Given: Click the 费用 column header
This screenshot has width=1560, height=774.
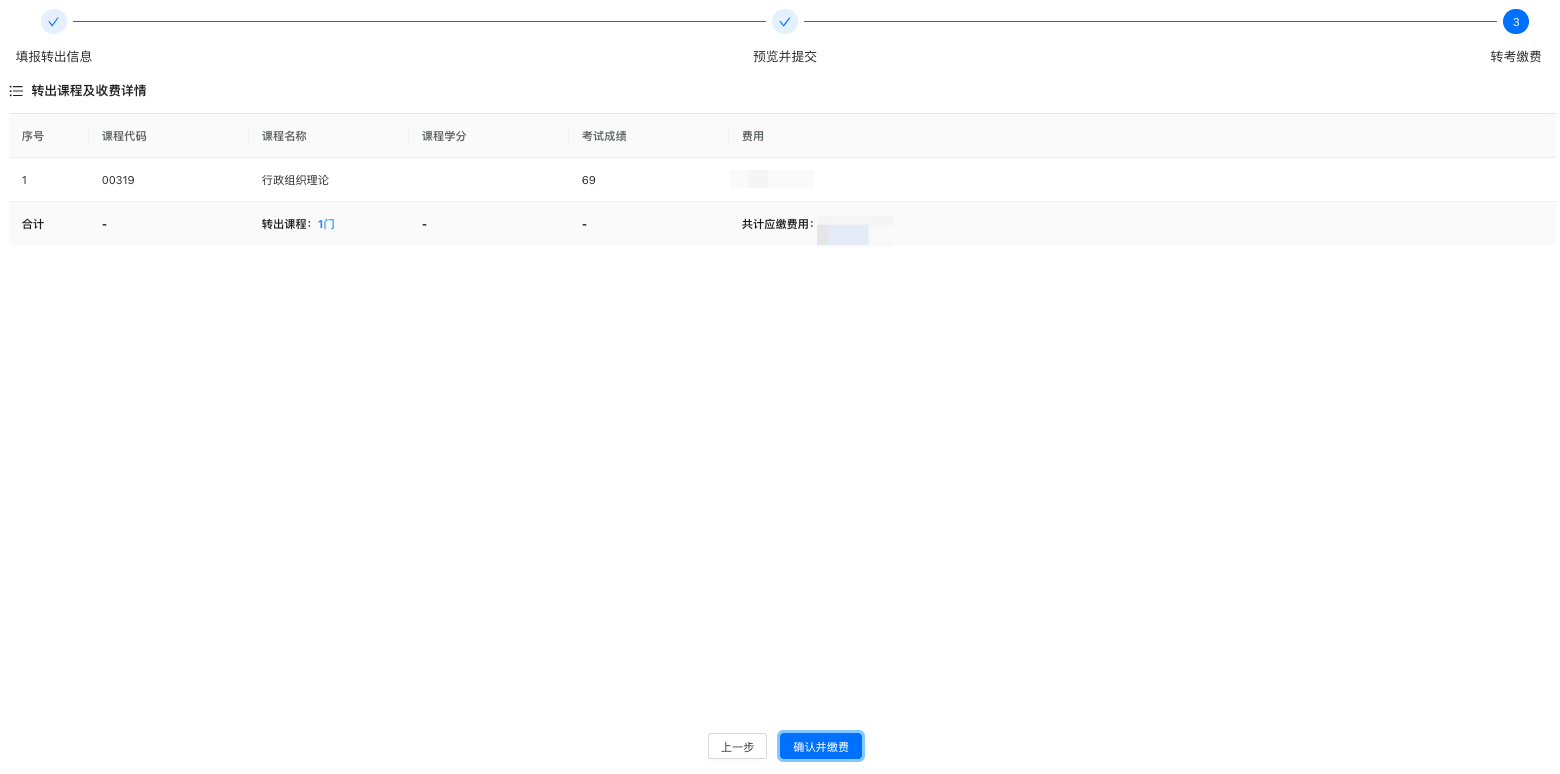Looking at the screenshot, I should point(752,136).
